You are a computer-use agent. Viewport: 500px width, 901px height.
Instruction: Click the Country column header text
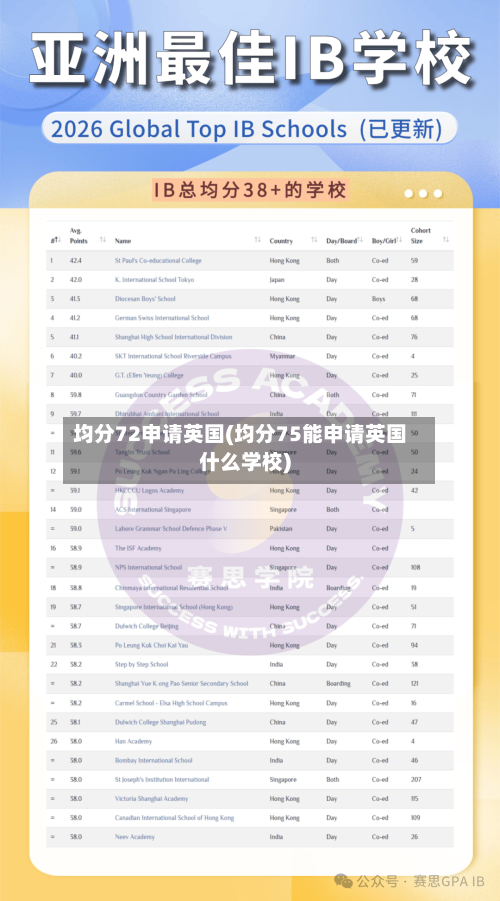[x=281, y=241]
